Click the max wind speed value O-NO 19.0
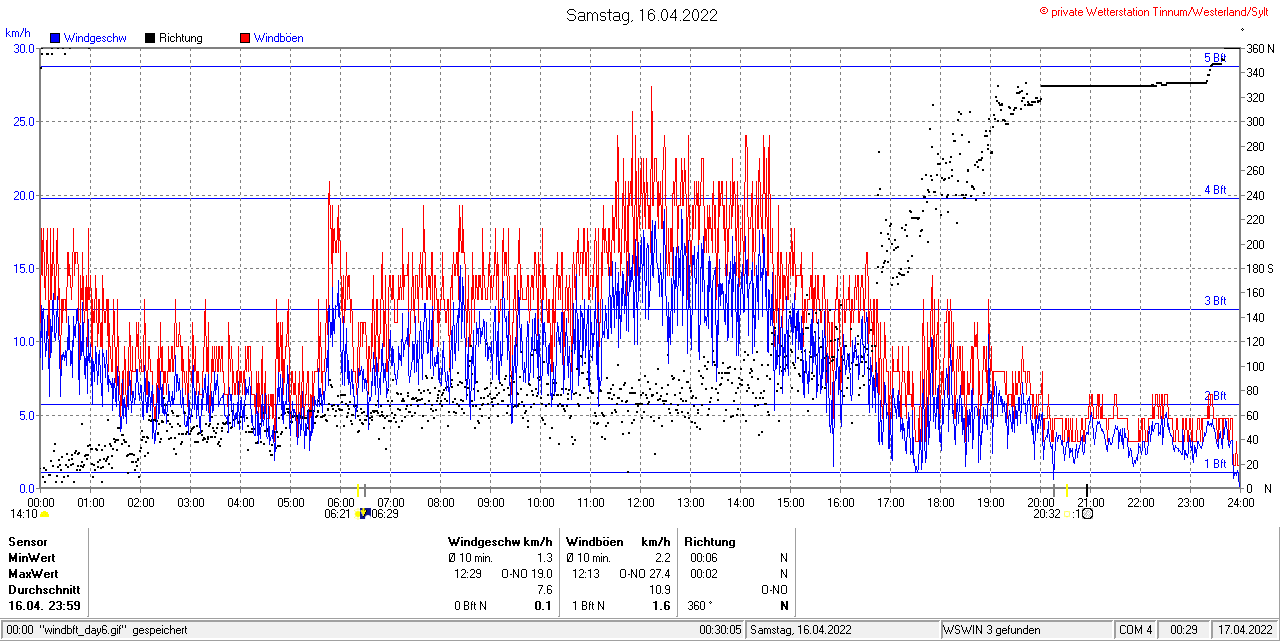1280x641 pixels. tap(527, 574)
